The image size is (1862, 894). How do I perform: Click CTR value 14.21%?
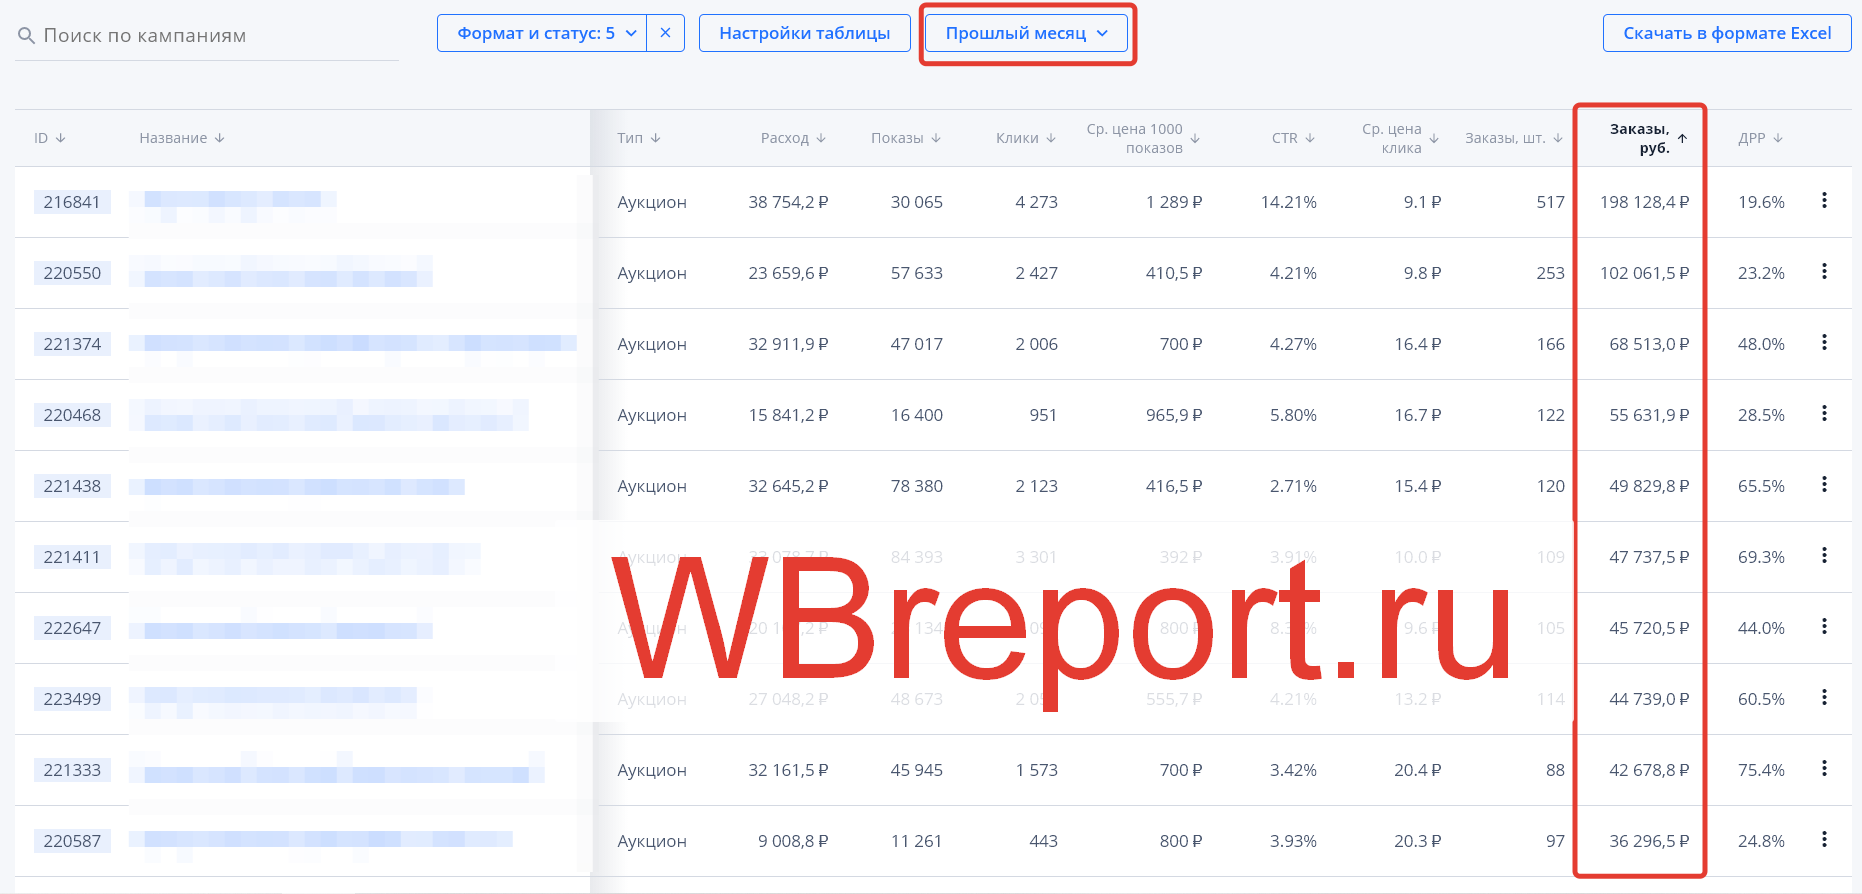1288,202
